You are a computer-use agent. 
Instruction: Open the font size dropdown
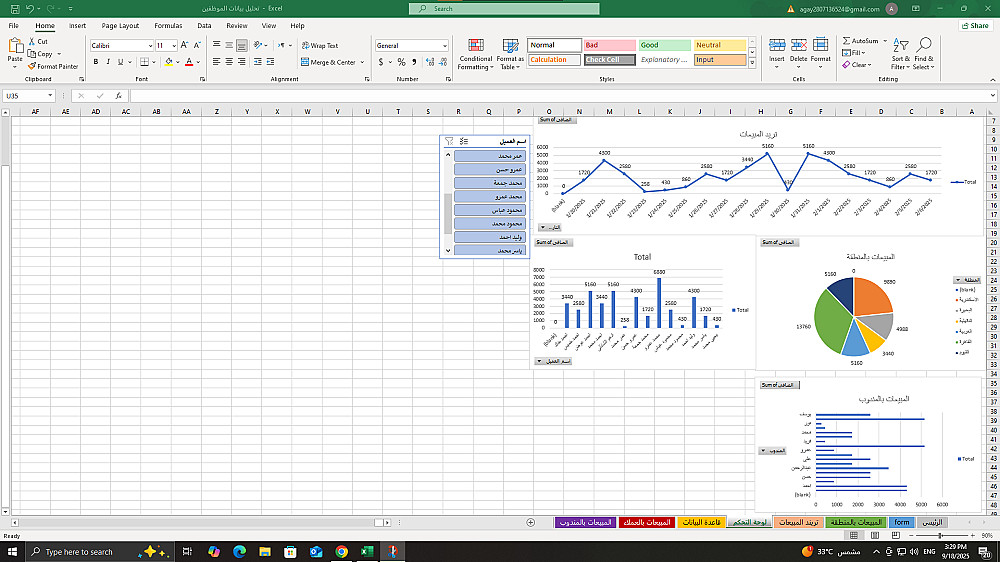click(174, 46)
